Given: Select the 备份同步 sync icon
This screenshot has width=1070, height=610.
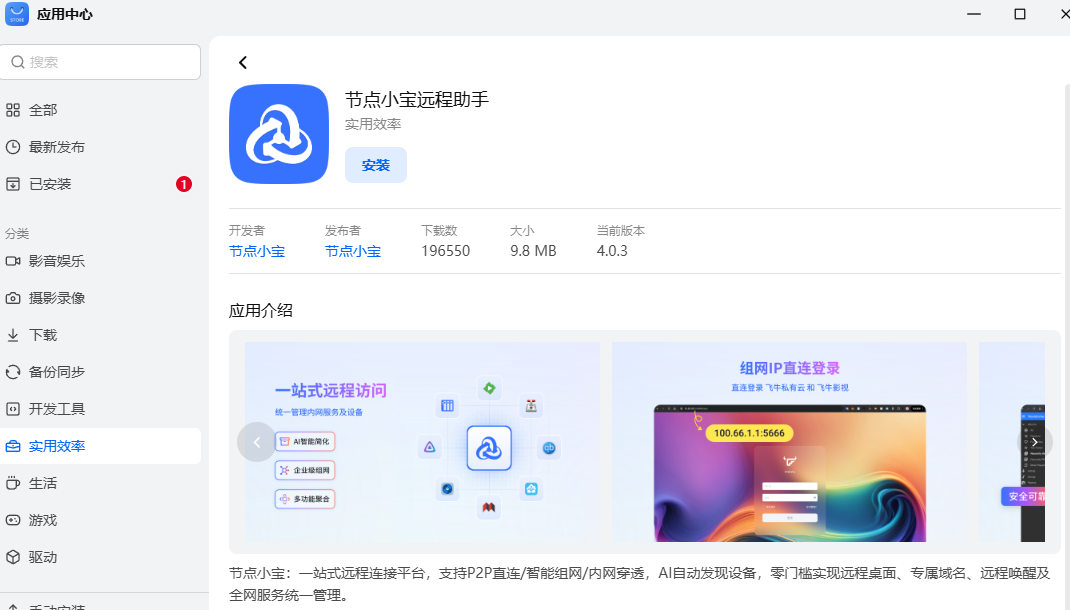Looking at the screenshot, I should [x=13, y=372].
